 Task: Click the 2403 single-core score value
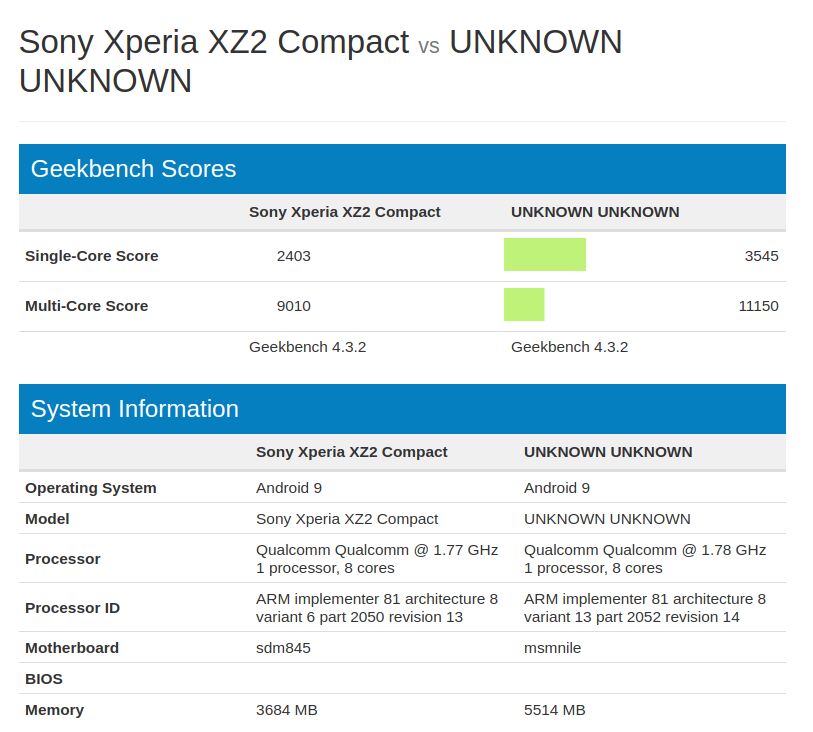293,256
